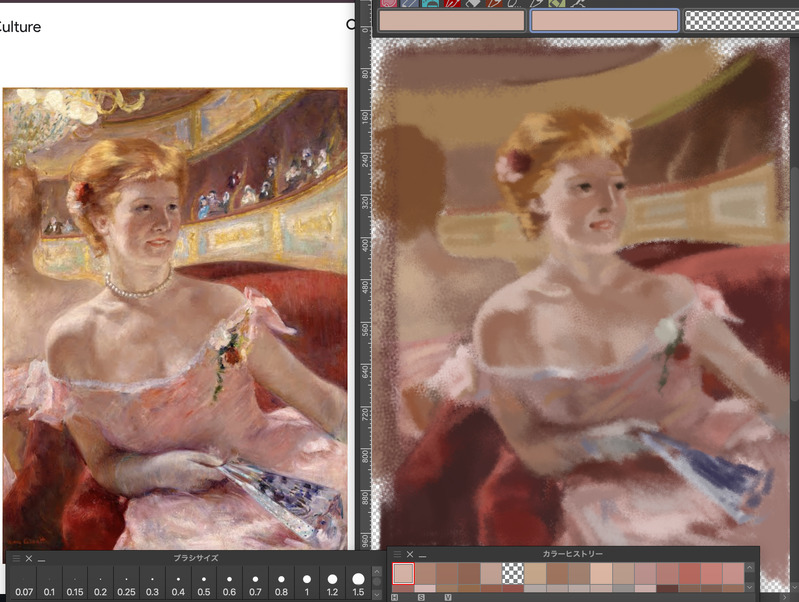Click the canvas vertical scrollbar

pos(795,285)
